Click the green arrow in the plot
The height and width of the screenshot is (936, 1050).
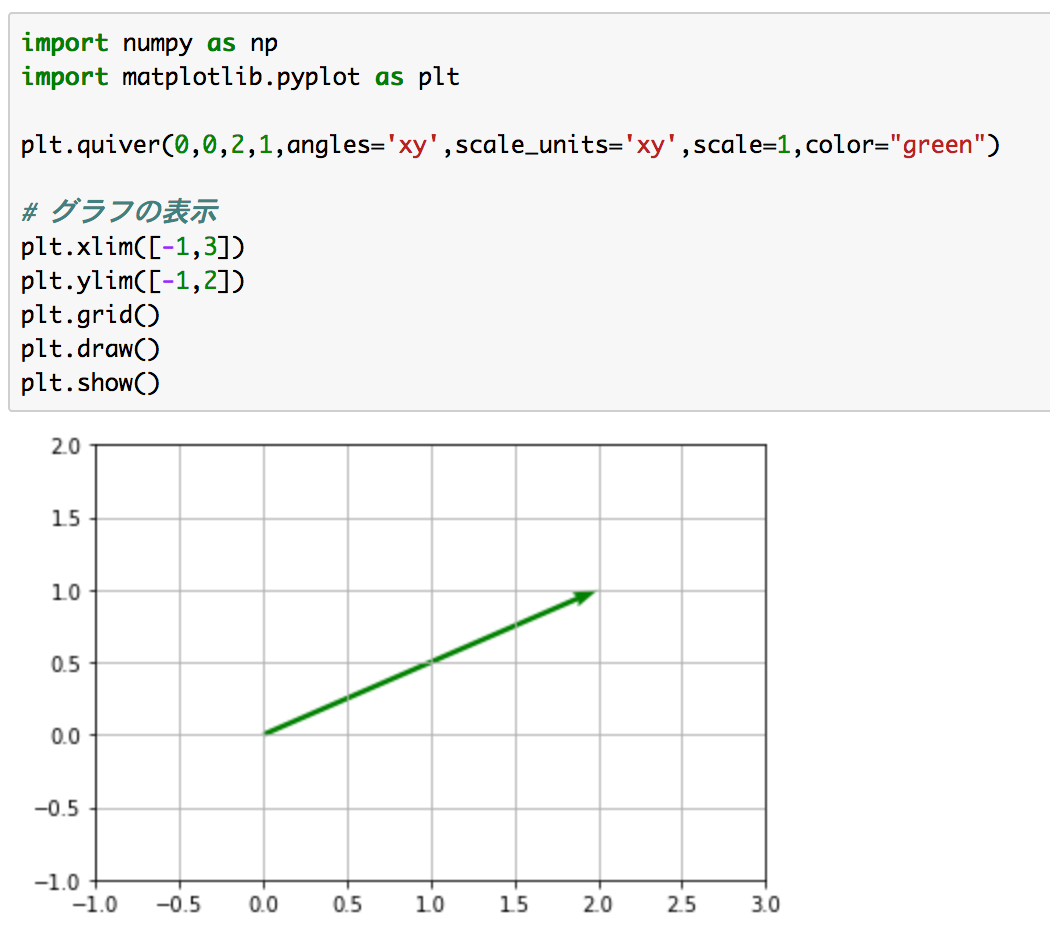click(431, 662)
